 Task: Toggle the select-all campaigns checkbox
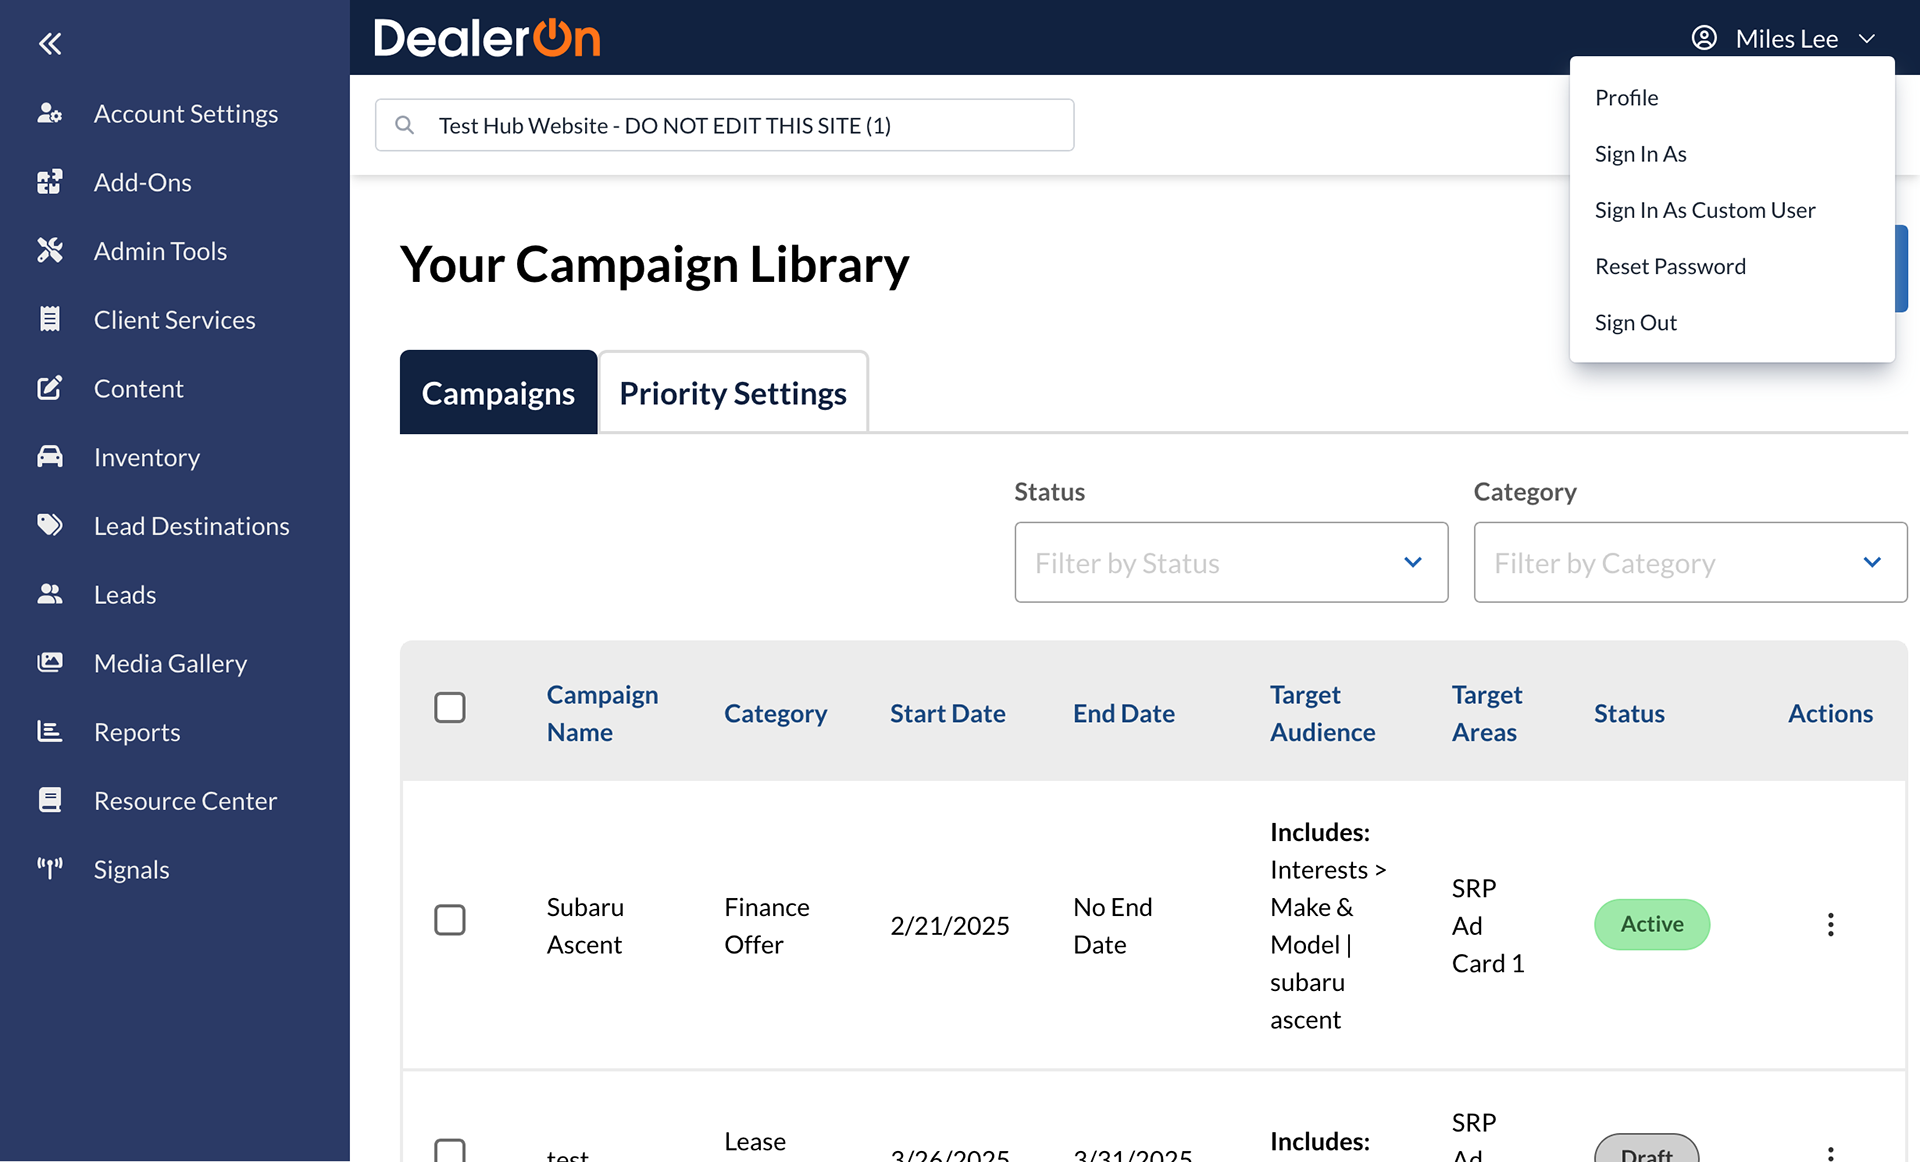click(x=450, y=708)
